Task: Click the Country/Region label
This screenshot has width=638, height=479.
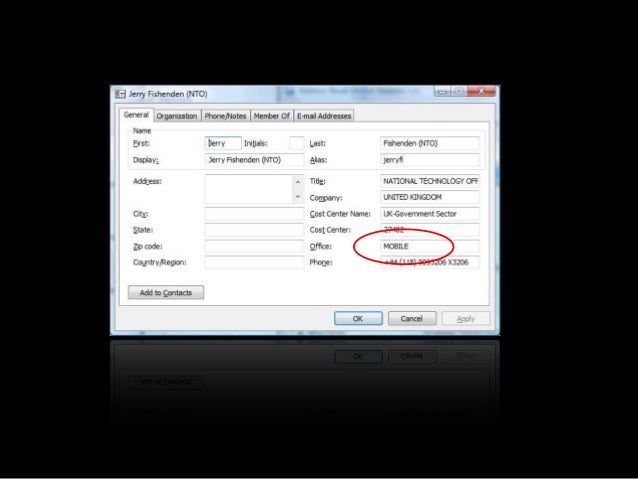Action: tap(160, 262)
